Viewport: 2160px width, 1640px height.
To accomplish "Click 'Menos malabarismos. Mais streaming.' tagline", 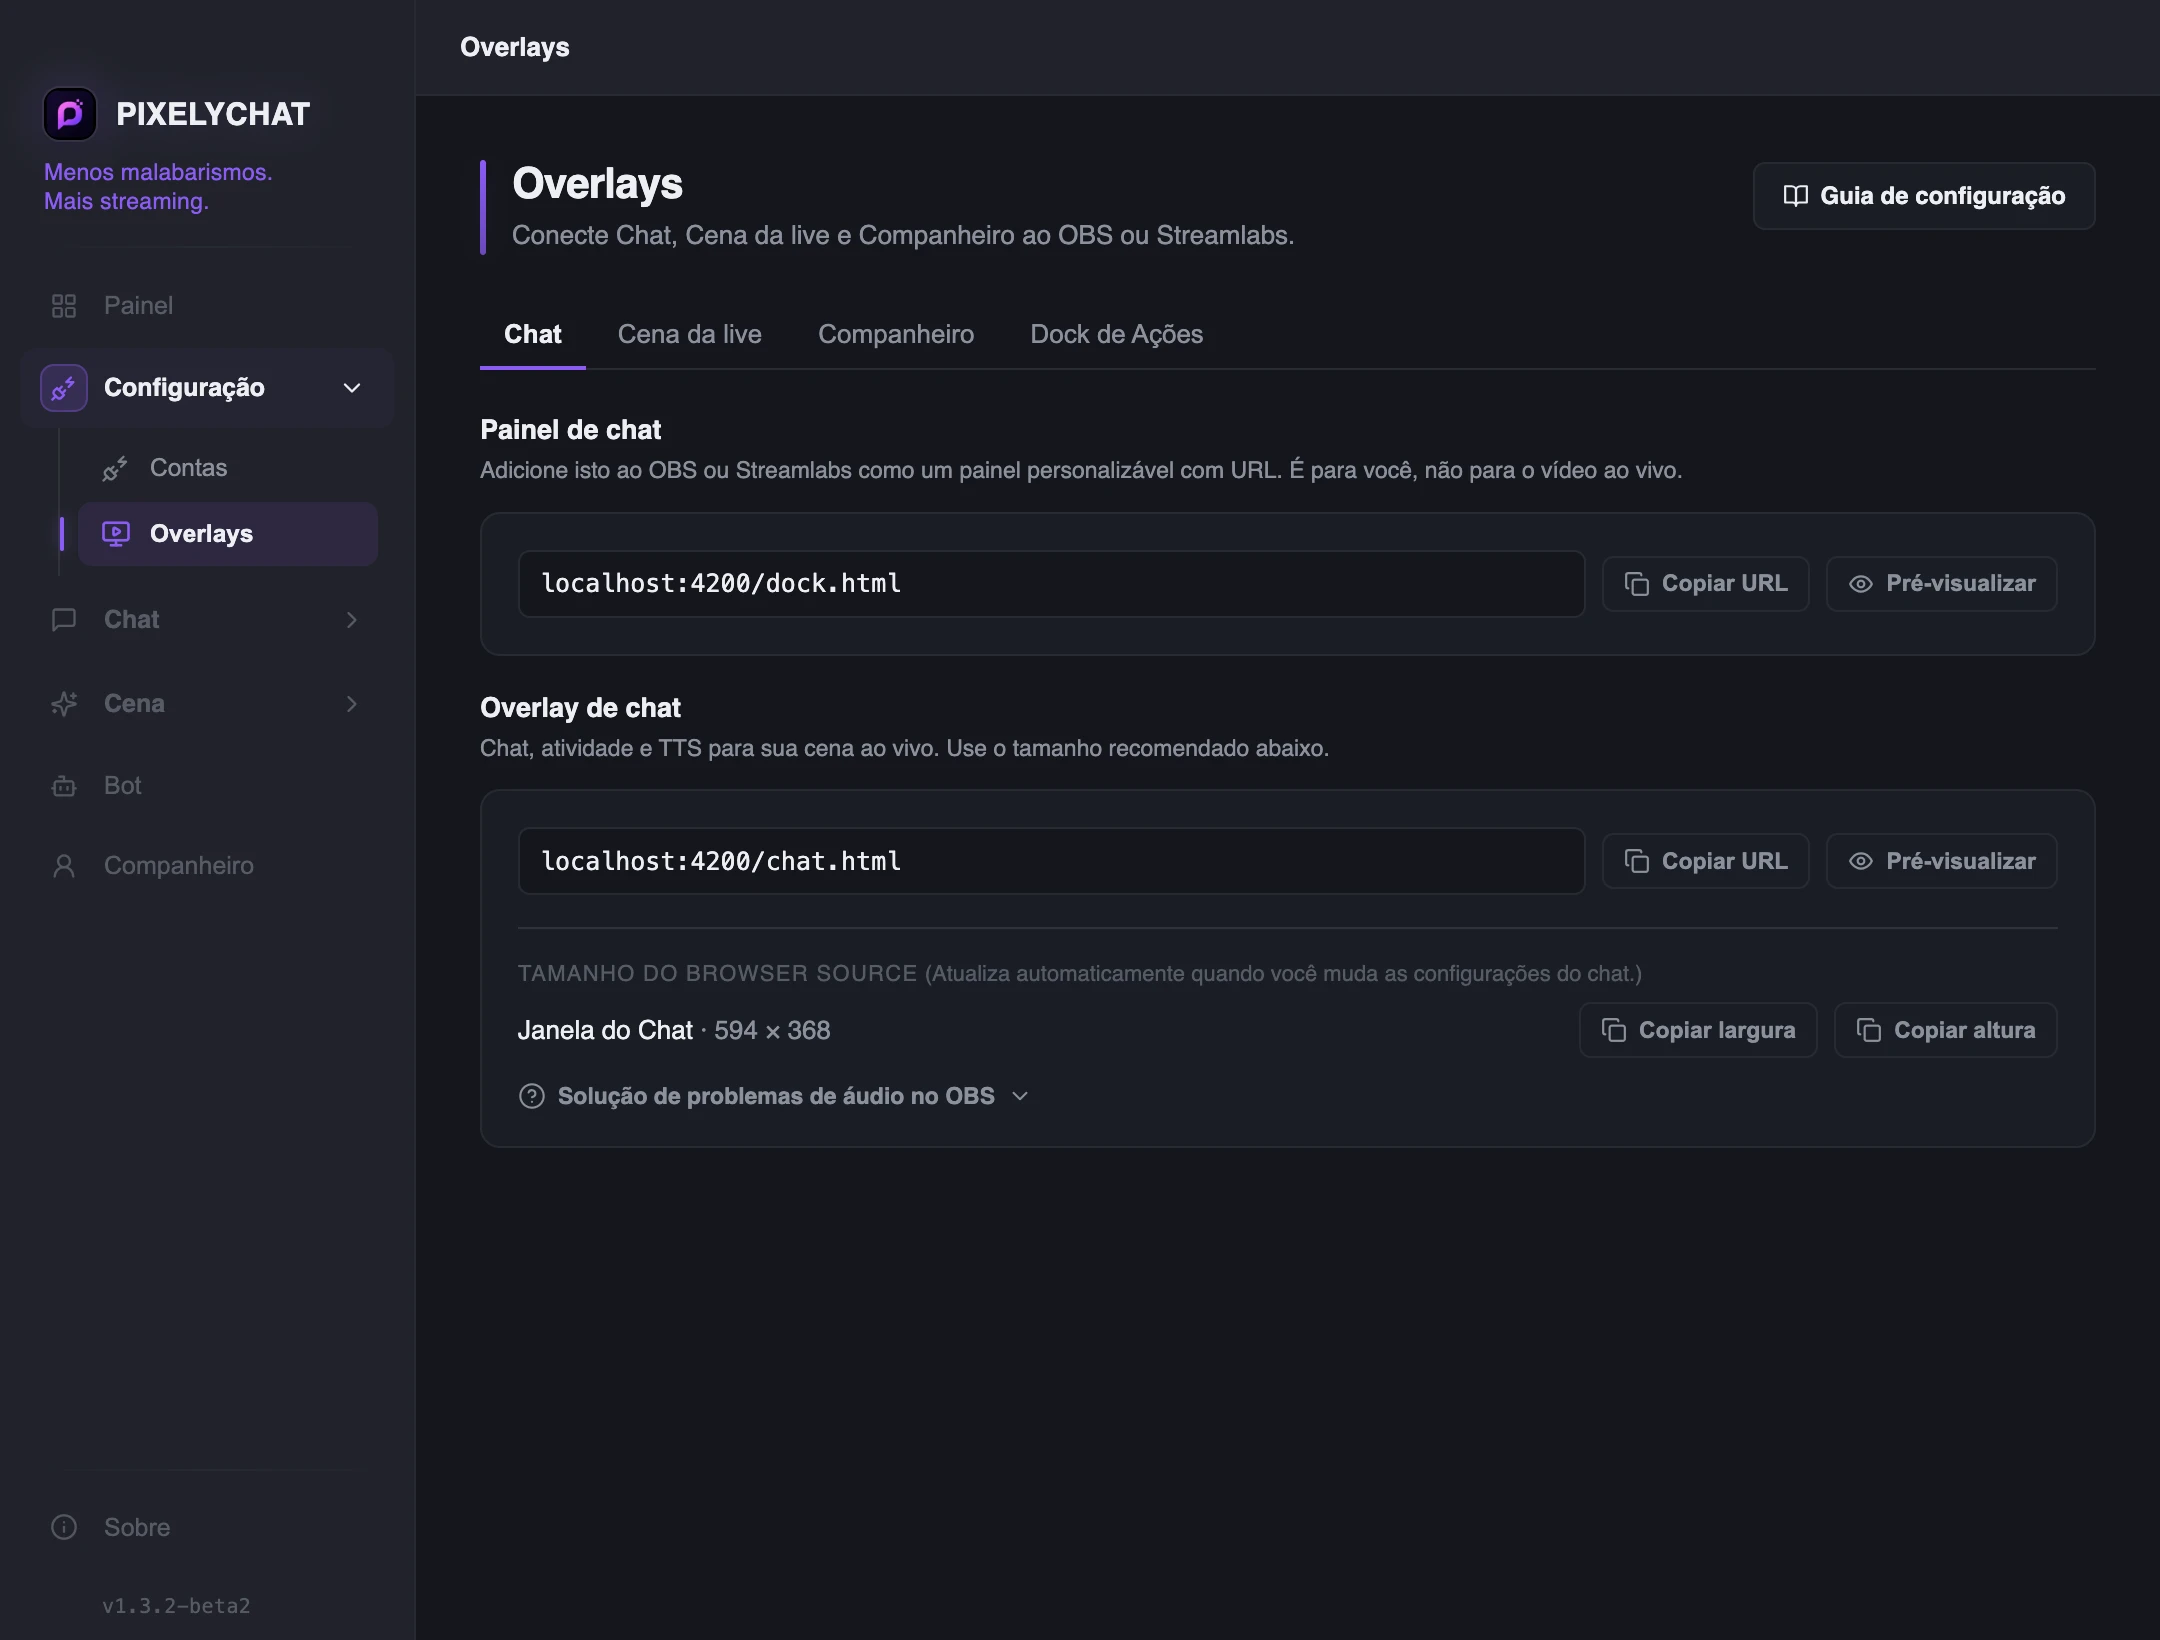I will [x=158, y=187].
